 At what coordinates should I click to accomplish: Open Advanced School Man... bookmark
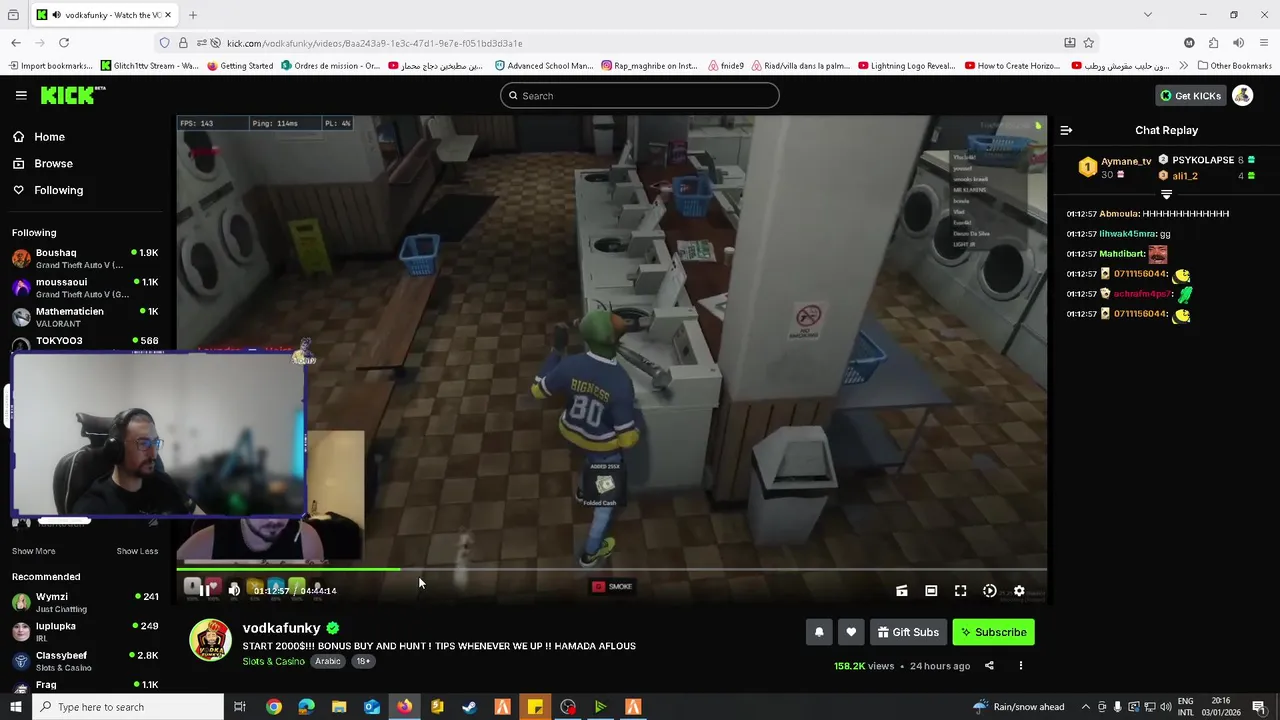click(x=544, y=66)
